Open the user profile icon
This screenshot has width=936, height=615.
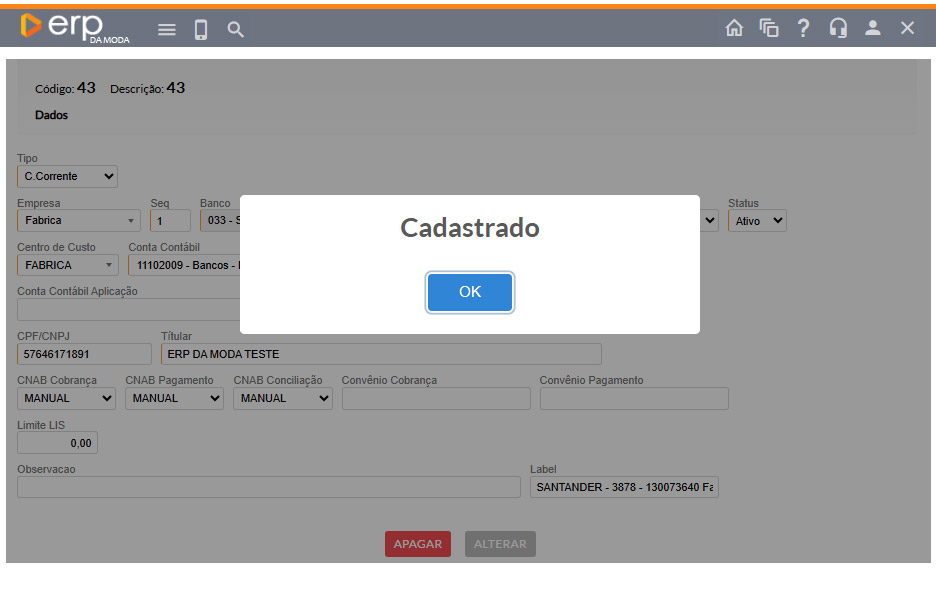pyautogui.click(x=873, y=28)
